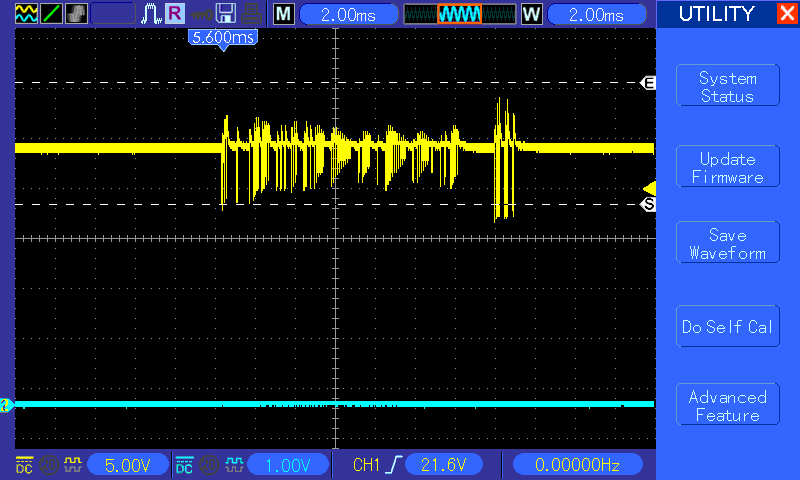Open the cyan channel 1.00V scale setting
The height and width of the screenshot is (480, 800).
(287, 465)
